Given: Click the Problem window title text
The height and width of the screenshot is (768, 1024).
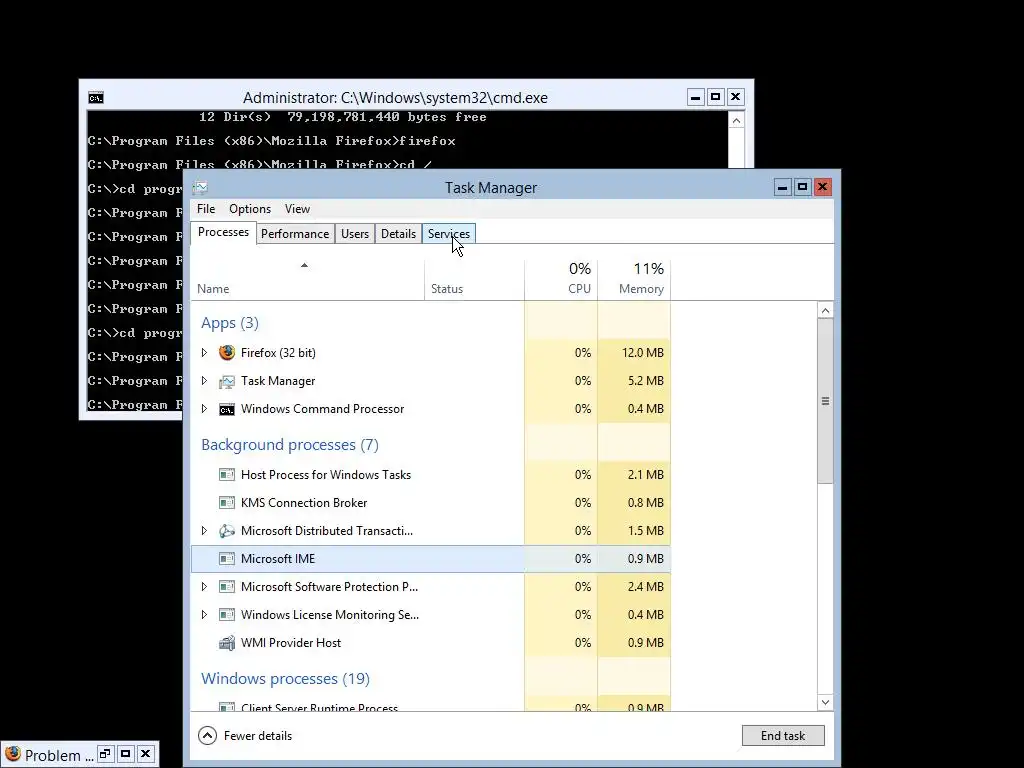Looking at the screenshot, I should [59, 756].
